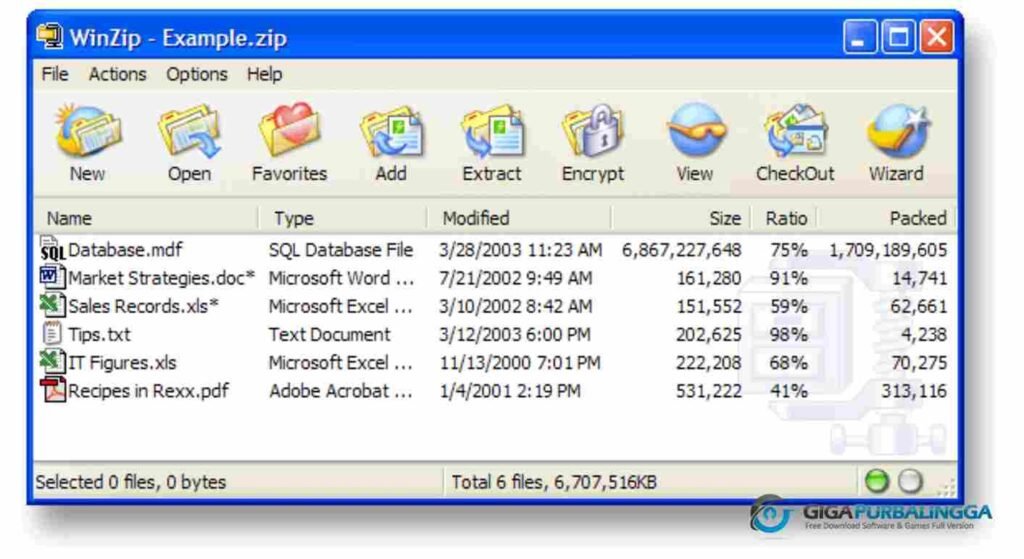The height and width of the screenshot is (559, 1024).
Task: Maximize the WinZip window
Action: pos(898,37)
